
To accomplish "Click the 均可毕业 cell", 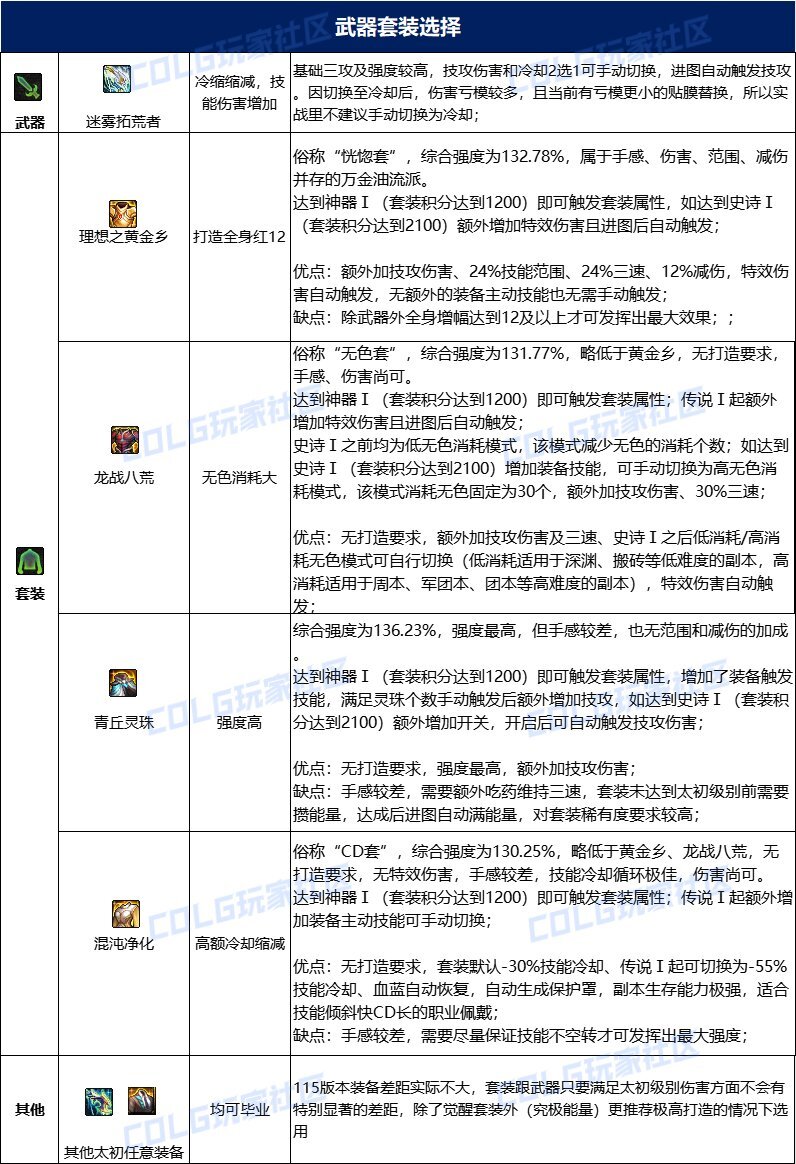I will tap(239, 1109).
